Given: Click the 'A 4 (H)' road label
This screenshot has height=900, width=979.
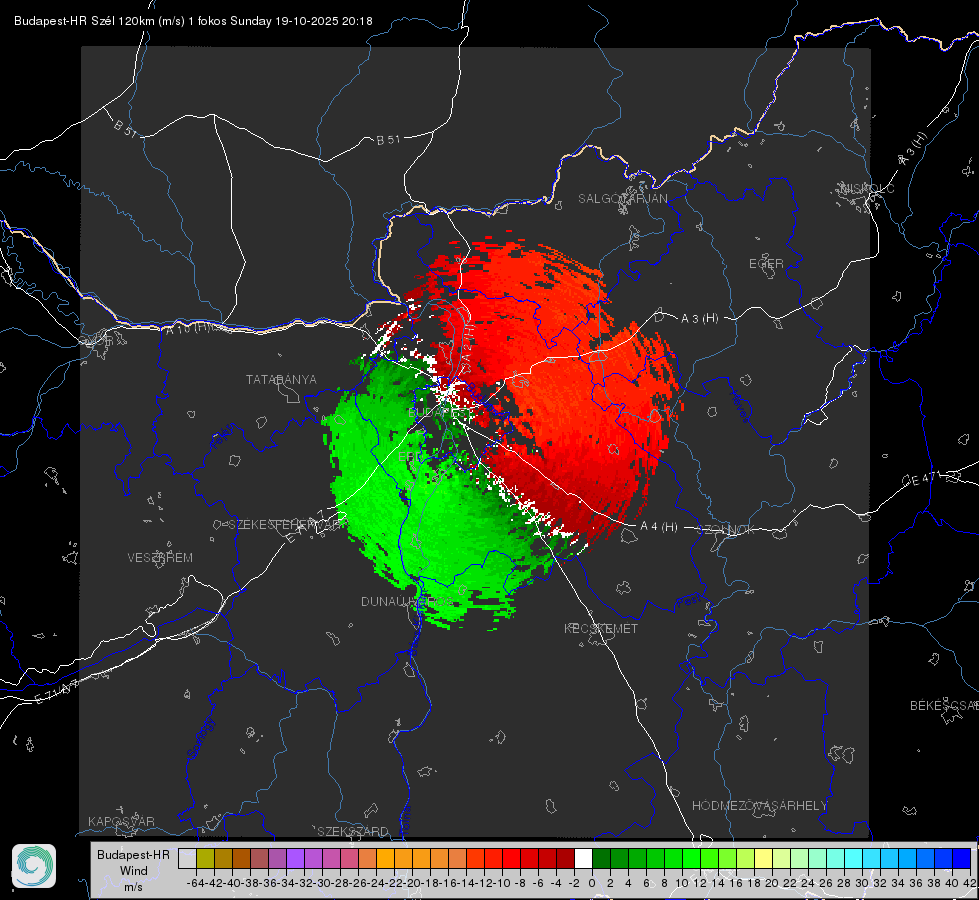Looking at the screenshot, I should (x=659, y=527).
